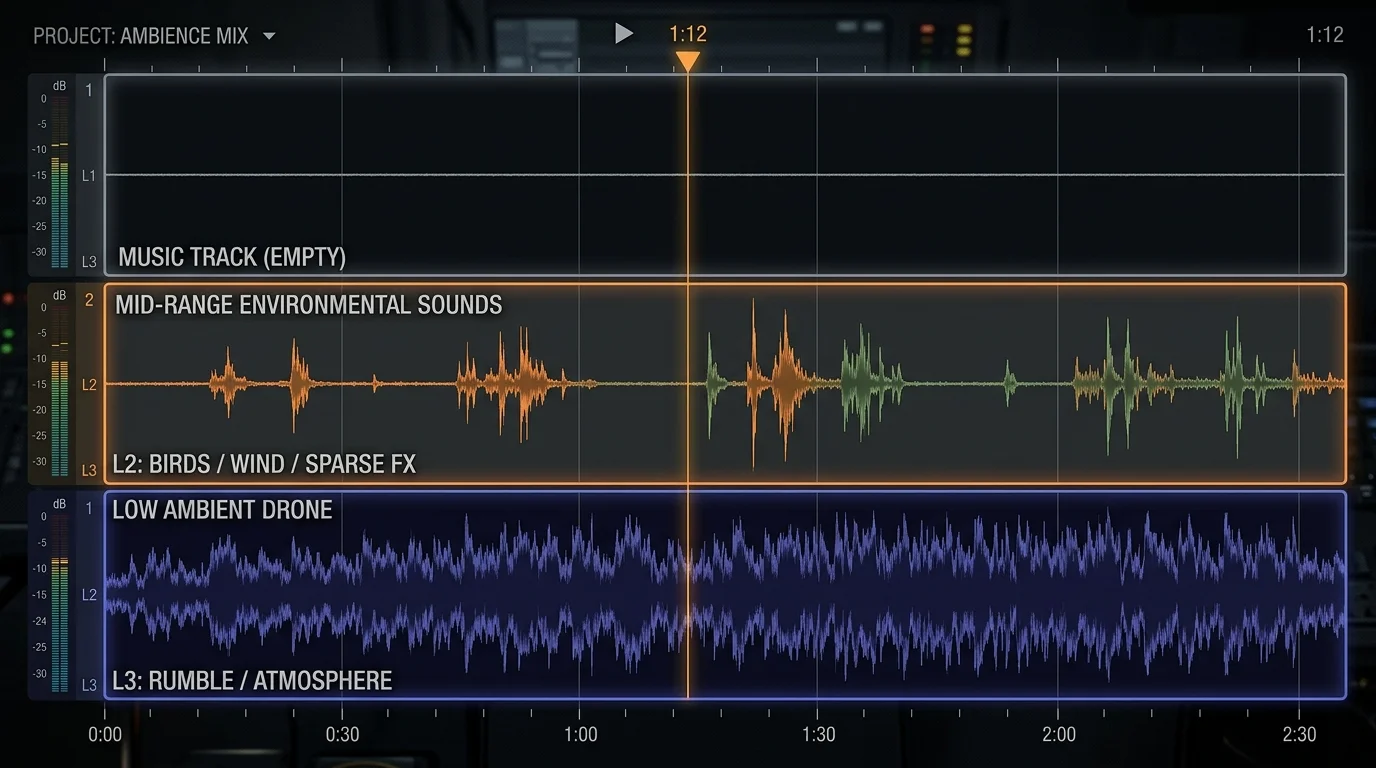The width and height of the screenshot is (1376, 768).
Task: Select the green waveform cluster near 2:07
Action: tap(1120, 383)
